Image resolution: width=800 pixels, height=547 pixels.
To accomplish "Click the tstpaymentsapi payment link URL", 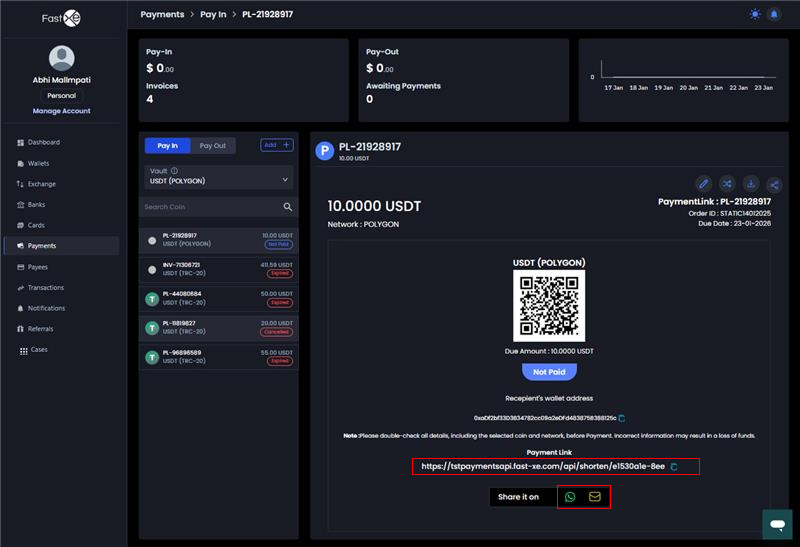I will point(543,466).
